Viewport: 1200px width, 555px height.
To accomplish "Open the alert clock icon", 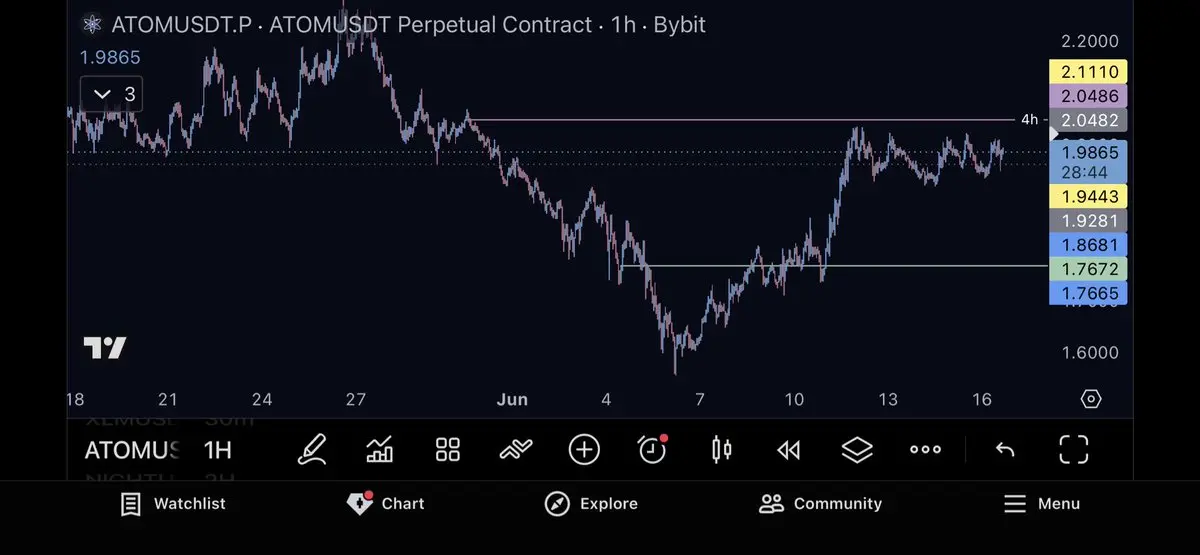I will tap(652, 450).
